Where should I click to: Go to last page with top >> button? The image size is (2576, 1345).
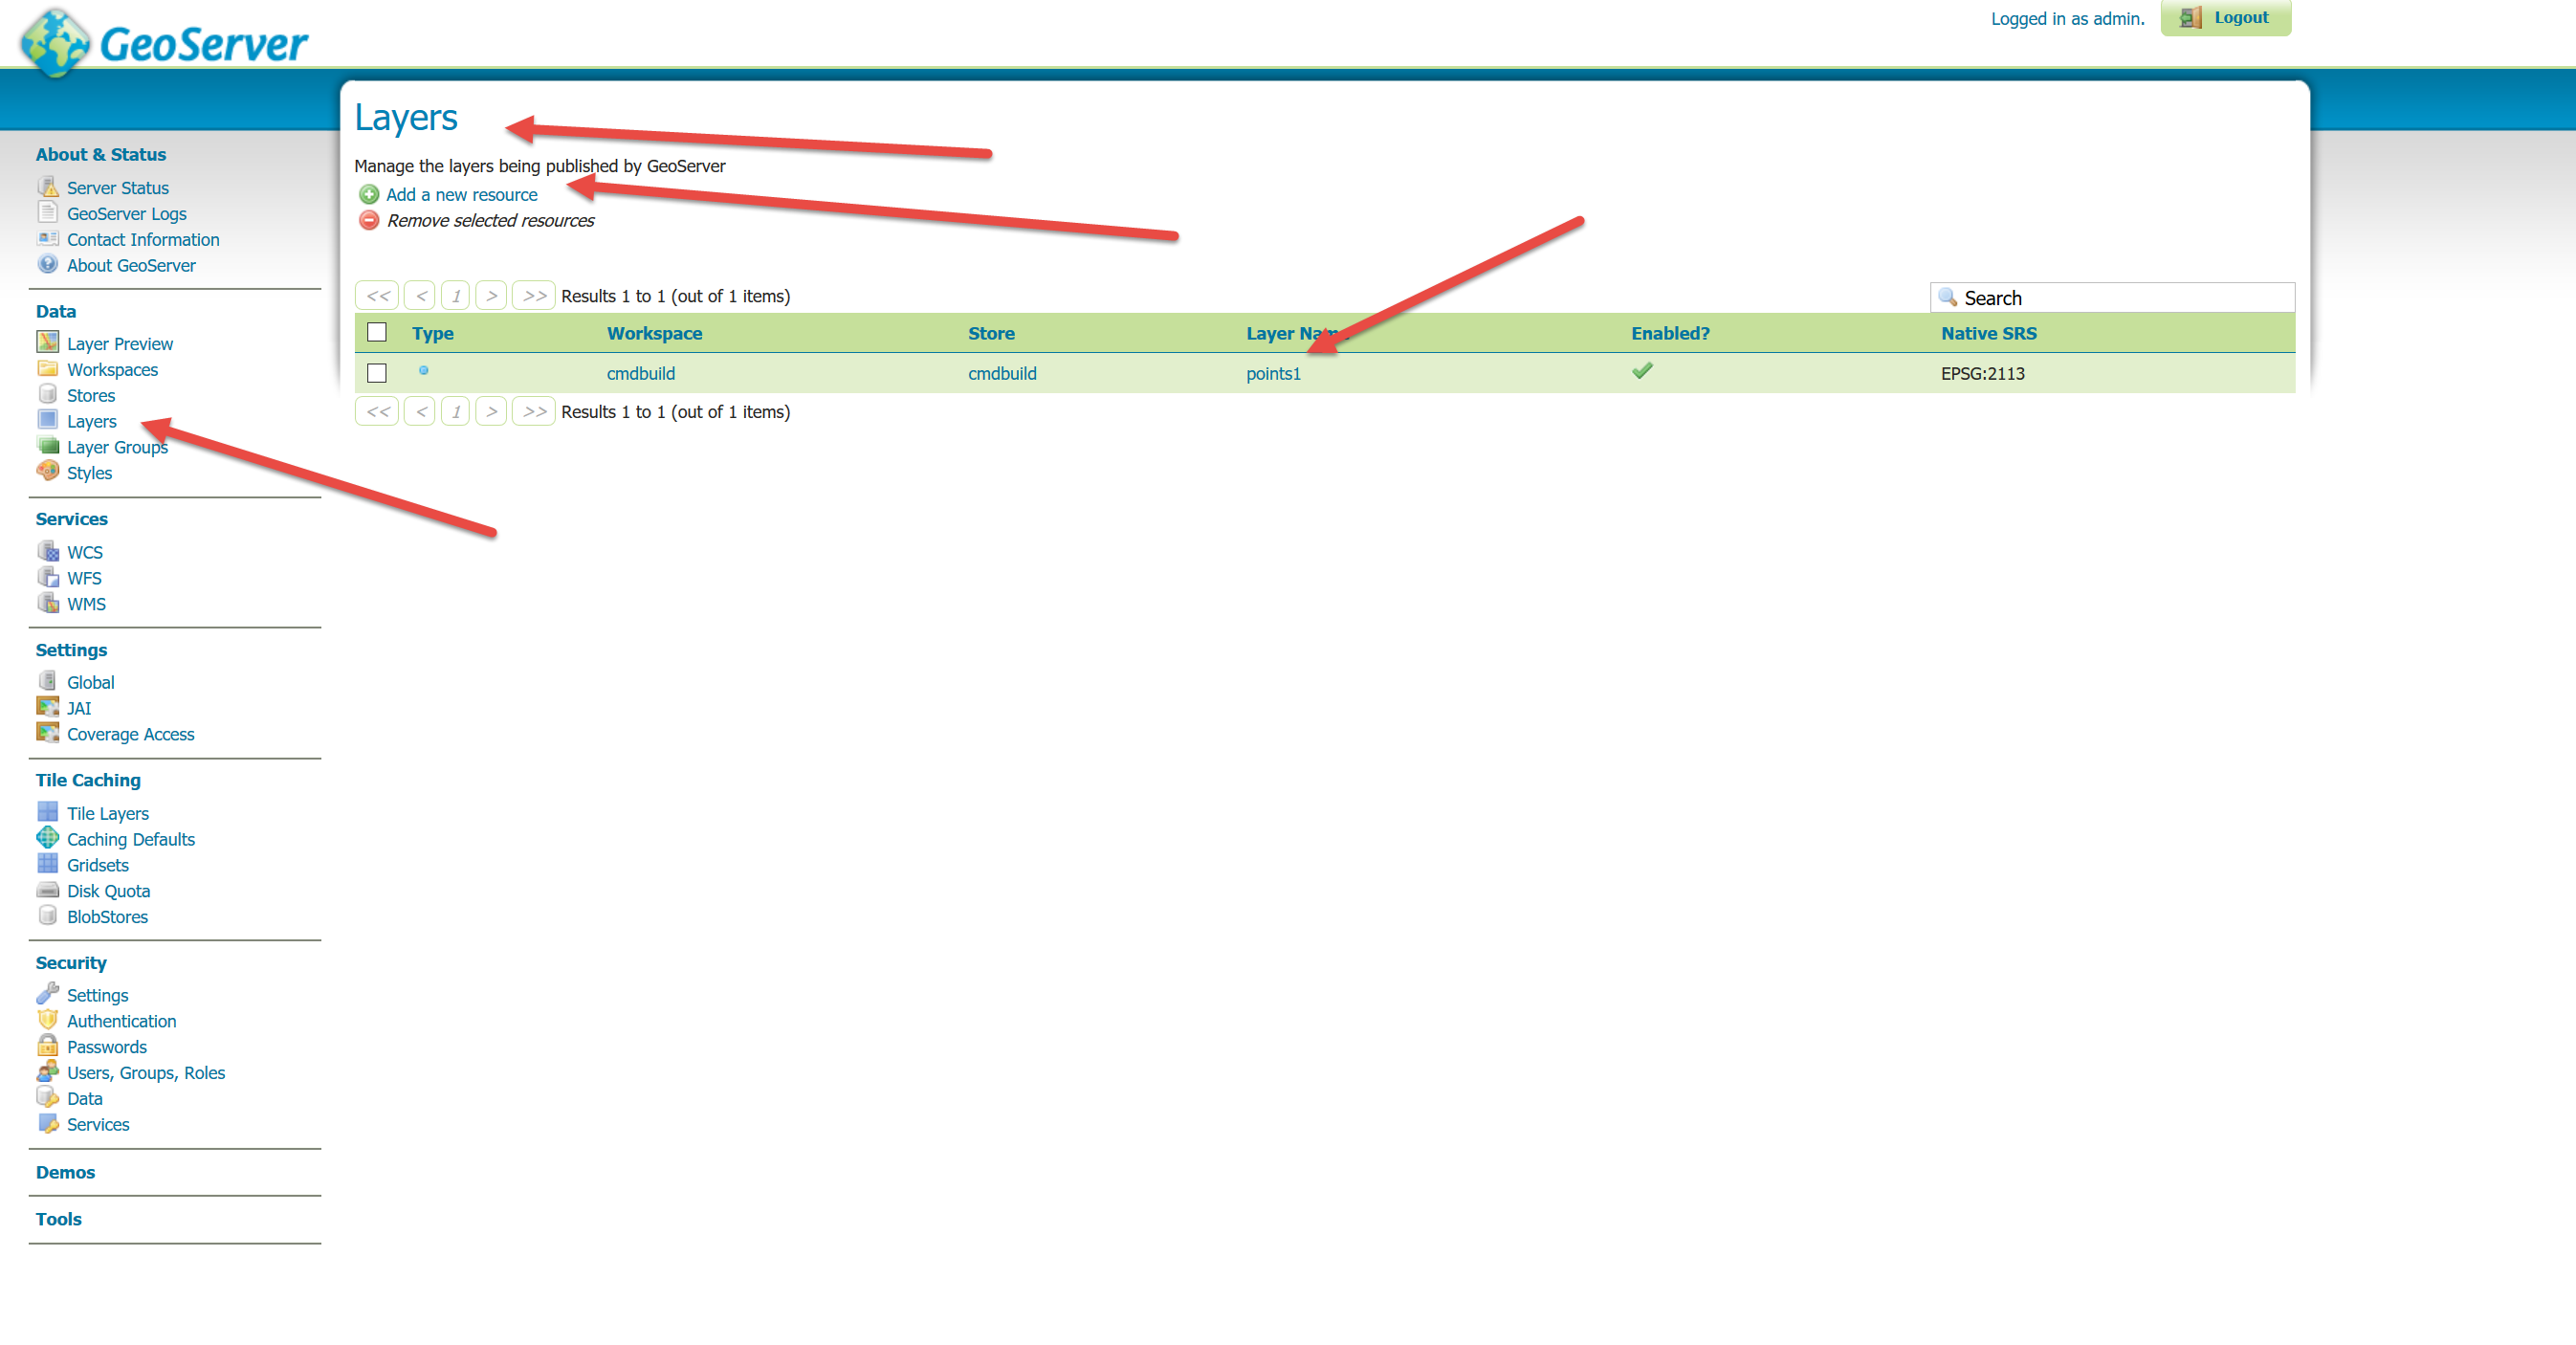click(534, 296)
